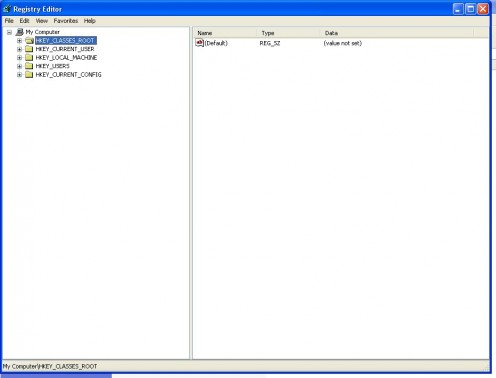
Task: Click the status bar path My Computer\HKEY_CLASSES_ROOT
Action: [50, 366]
